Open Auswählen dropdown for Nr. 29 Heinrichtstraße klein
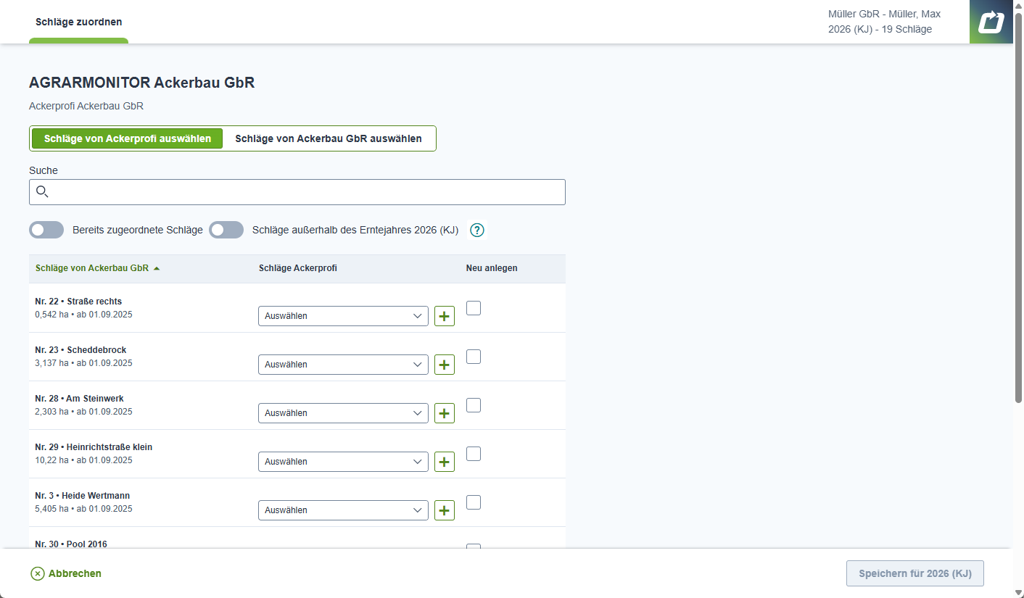1024x598 pixels. tap(343, 462)
